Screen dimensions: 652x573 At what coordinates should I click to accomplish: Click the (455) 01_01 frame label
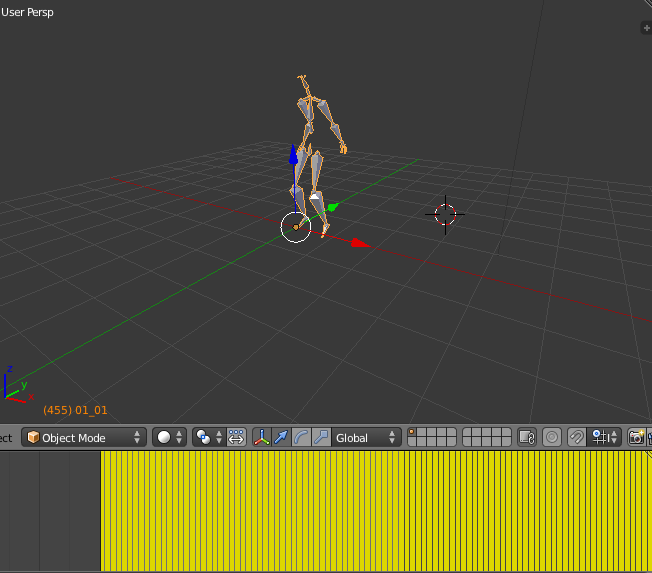(75, 410)
